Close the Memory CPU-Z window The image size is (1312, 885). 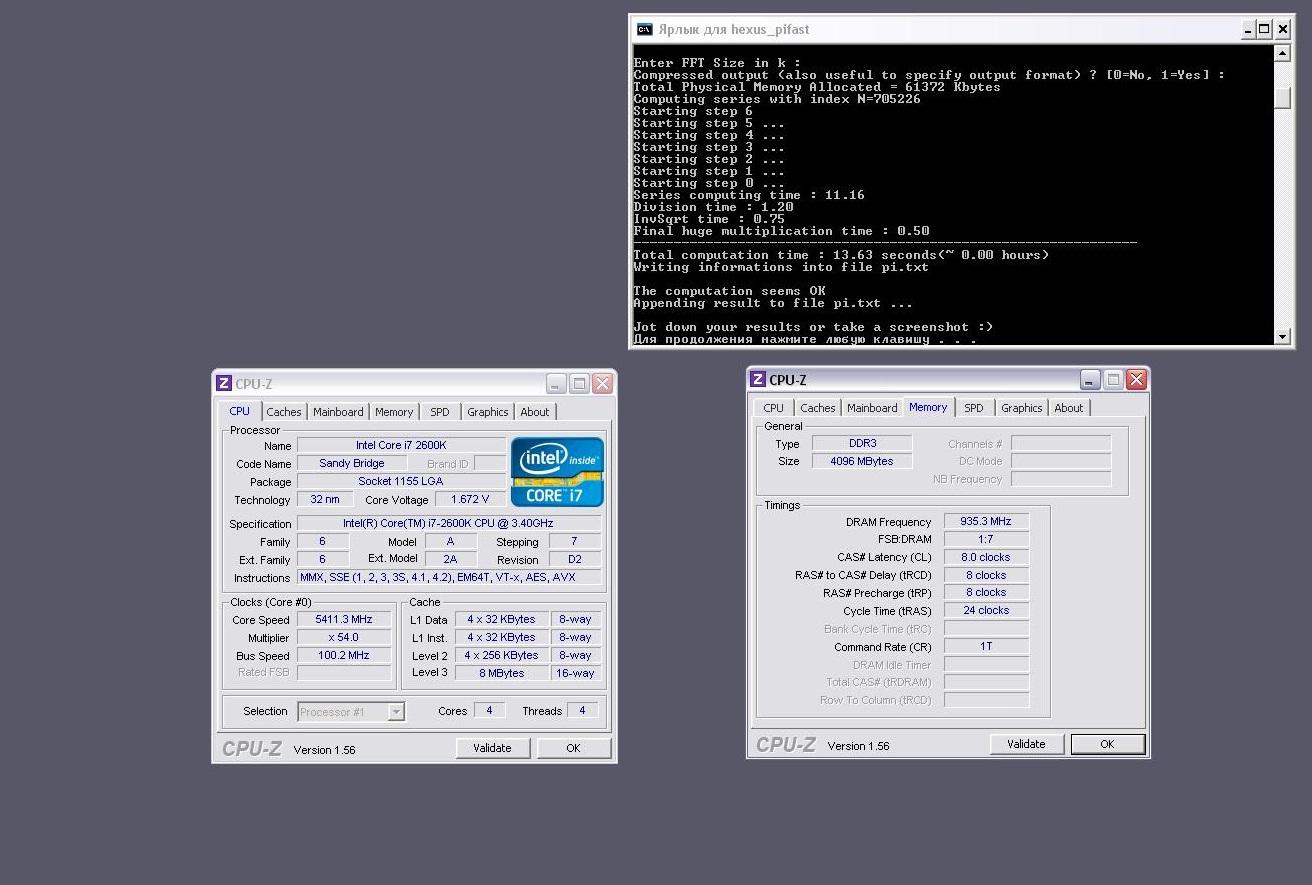pyautogui.click(x=1136, y=380)
